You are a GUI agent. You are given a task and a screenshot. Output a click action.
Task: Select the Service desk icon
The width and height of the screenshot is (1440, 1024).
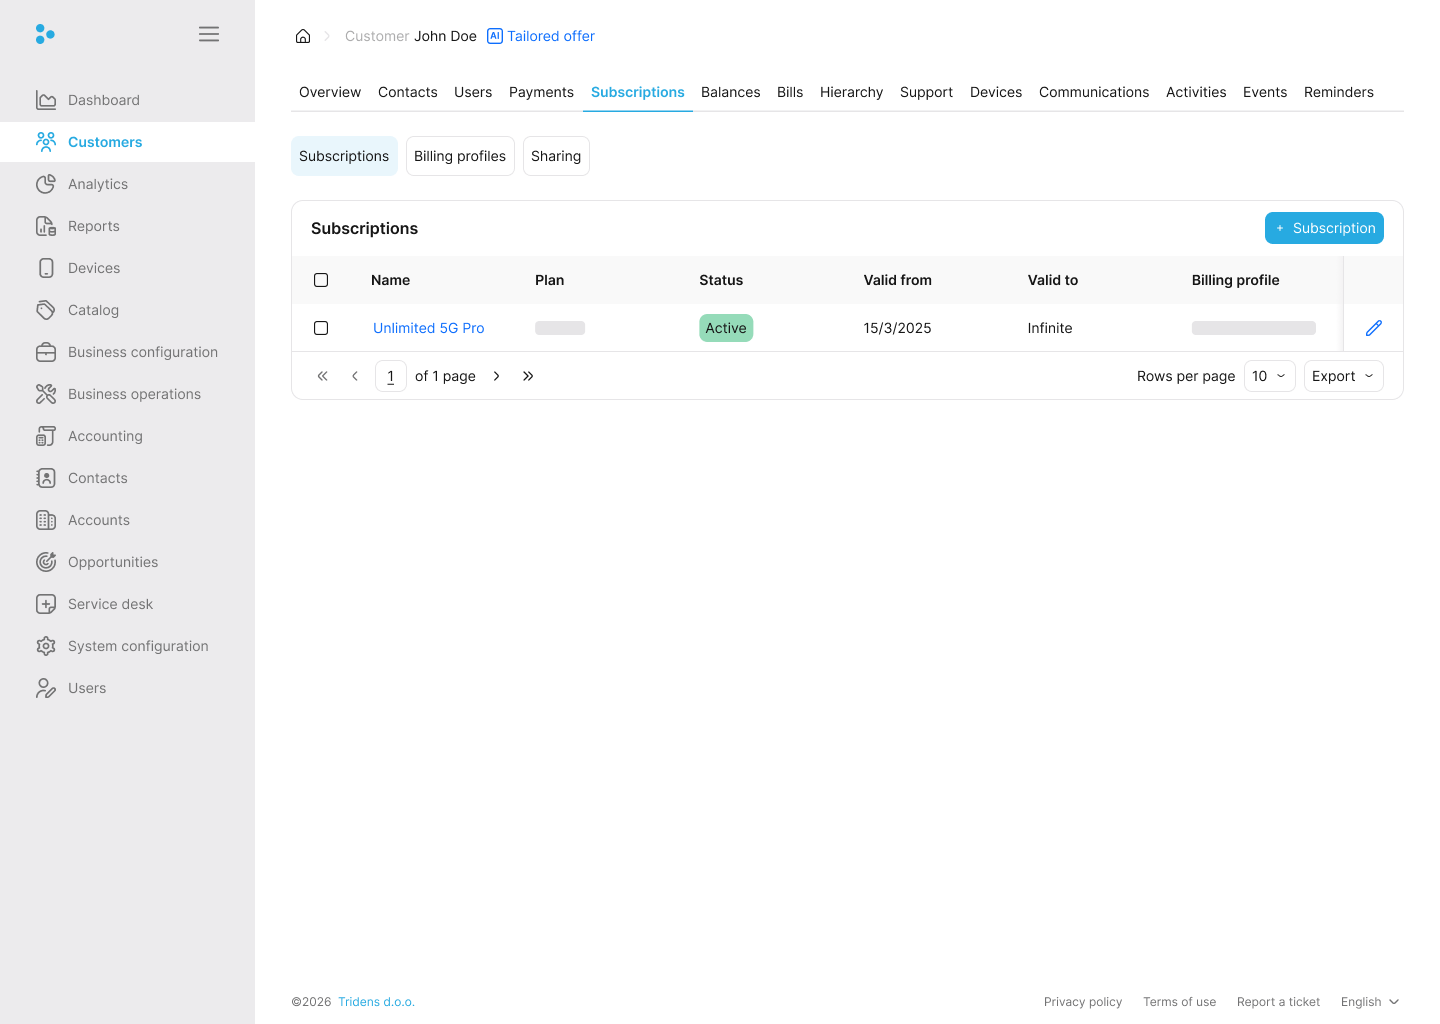pyautogui.click(x=46, y=604)
